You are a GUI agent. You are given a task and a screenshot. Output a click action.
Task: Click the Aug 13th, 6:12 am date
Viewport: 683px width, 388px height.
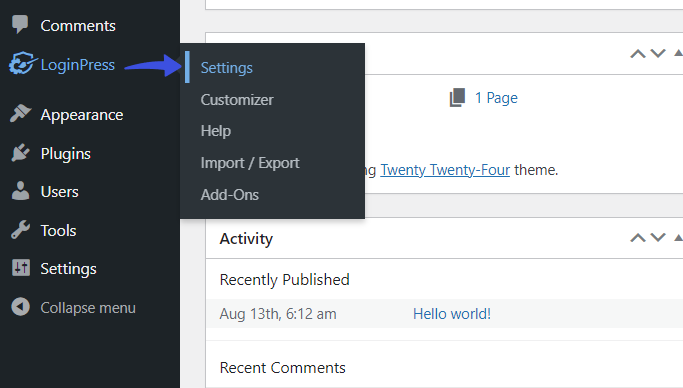click(278, 314)
